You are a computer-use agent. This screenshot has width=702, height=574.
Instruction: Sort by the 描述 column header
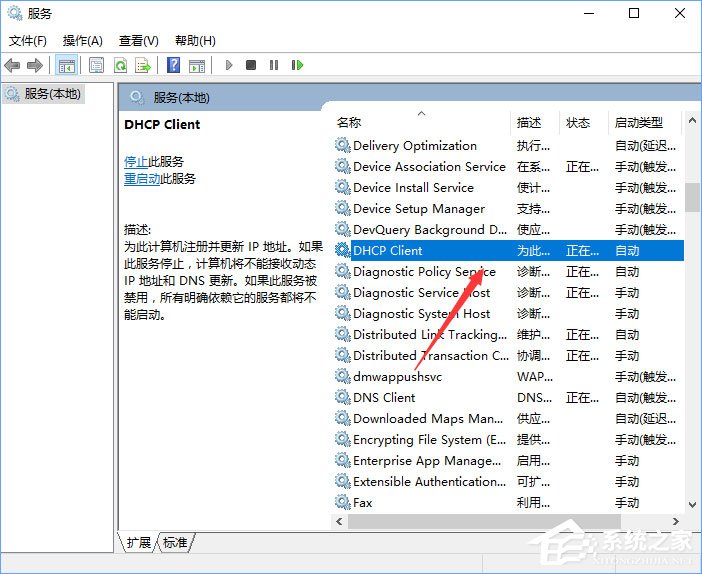pos(535,122)
